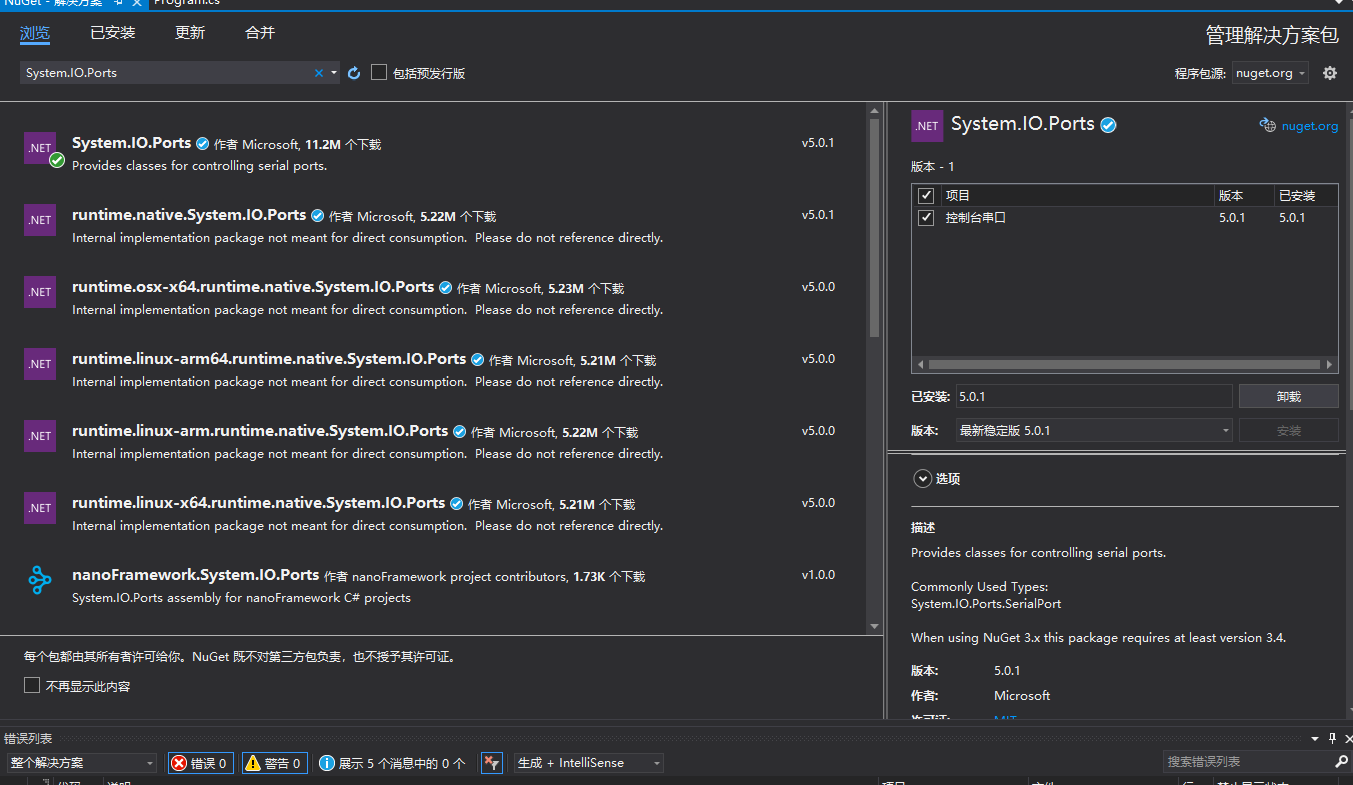
Task: Switch to the Program.cs tab
Action: coord(187,3)
